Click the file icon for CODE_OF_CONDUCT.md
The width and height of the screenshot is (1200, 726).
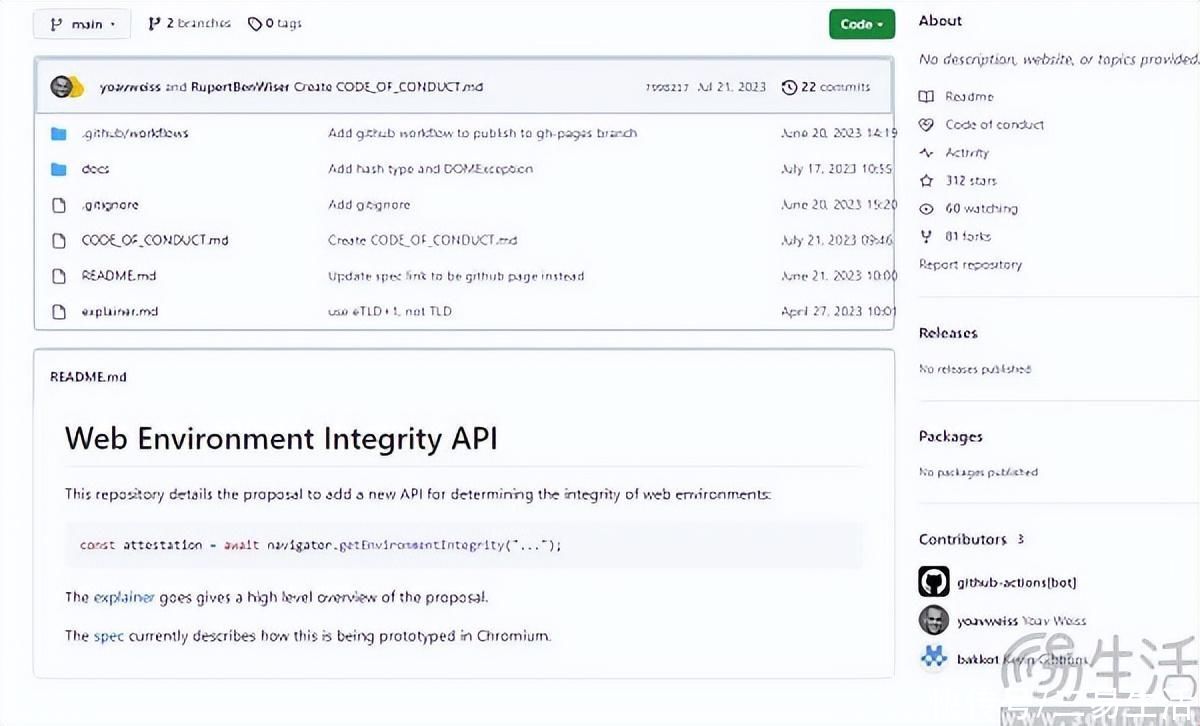(59, 240)
